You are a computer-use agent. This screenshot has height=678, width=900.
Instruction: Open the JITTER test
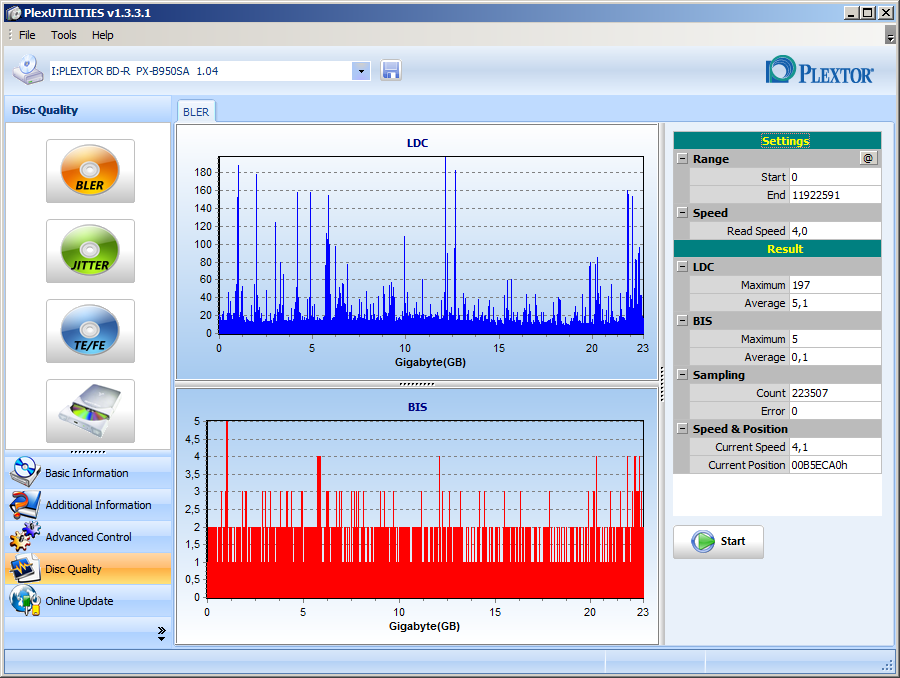coord(90,250)
